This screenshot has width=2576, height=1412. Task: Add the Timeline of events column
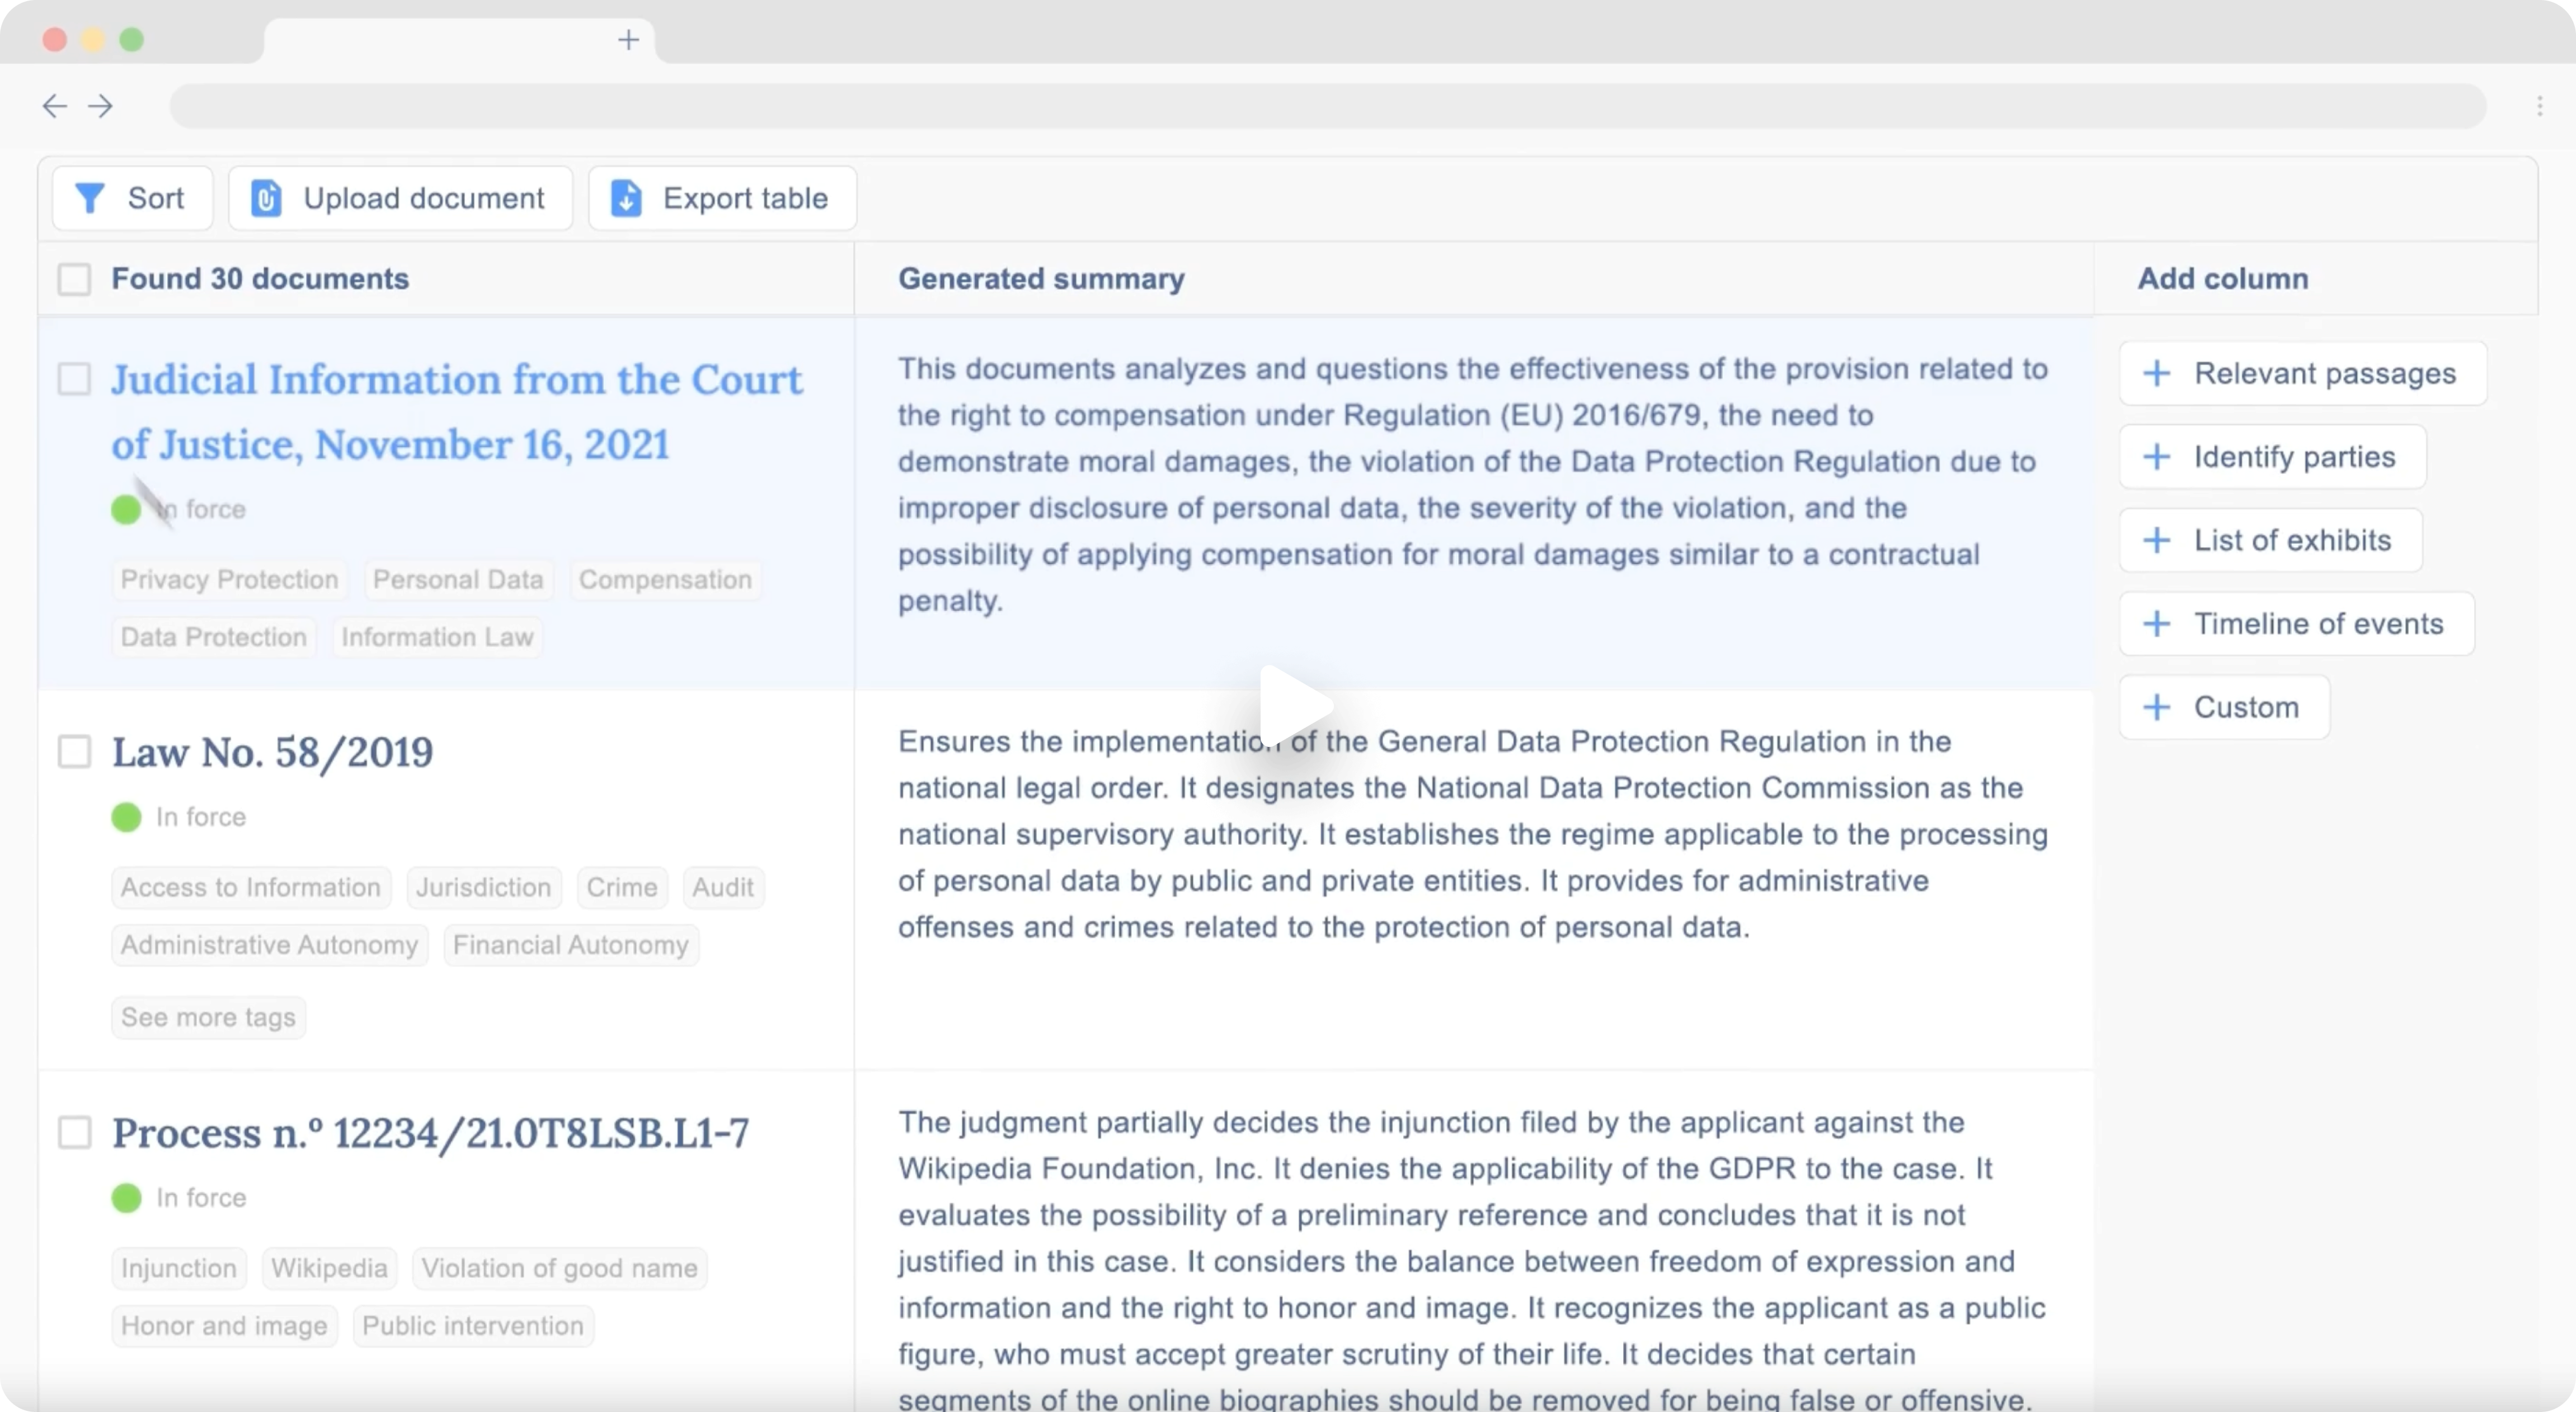2296,624
